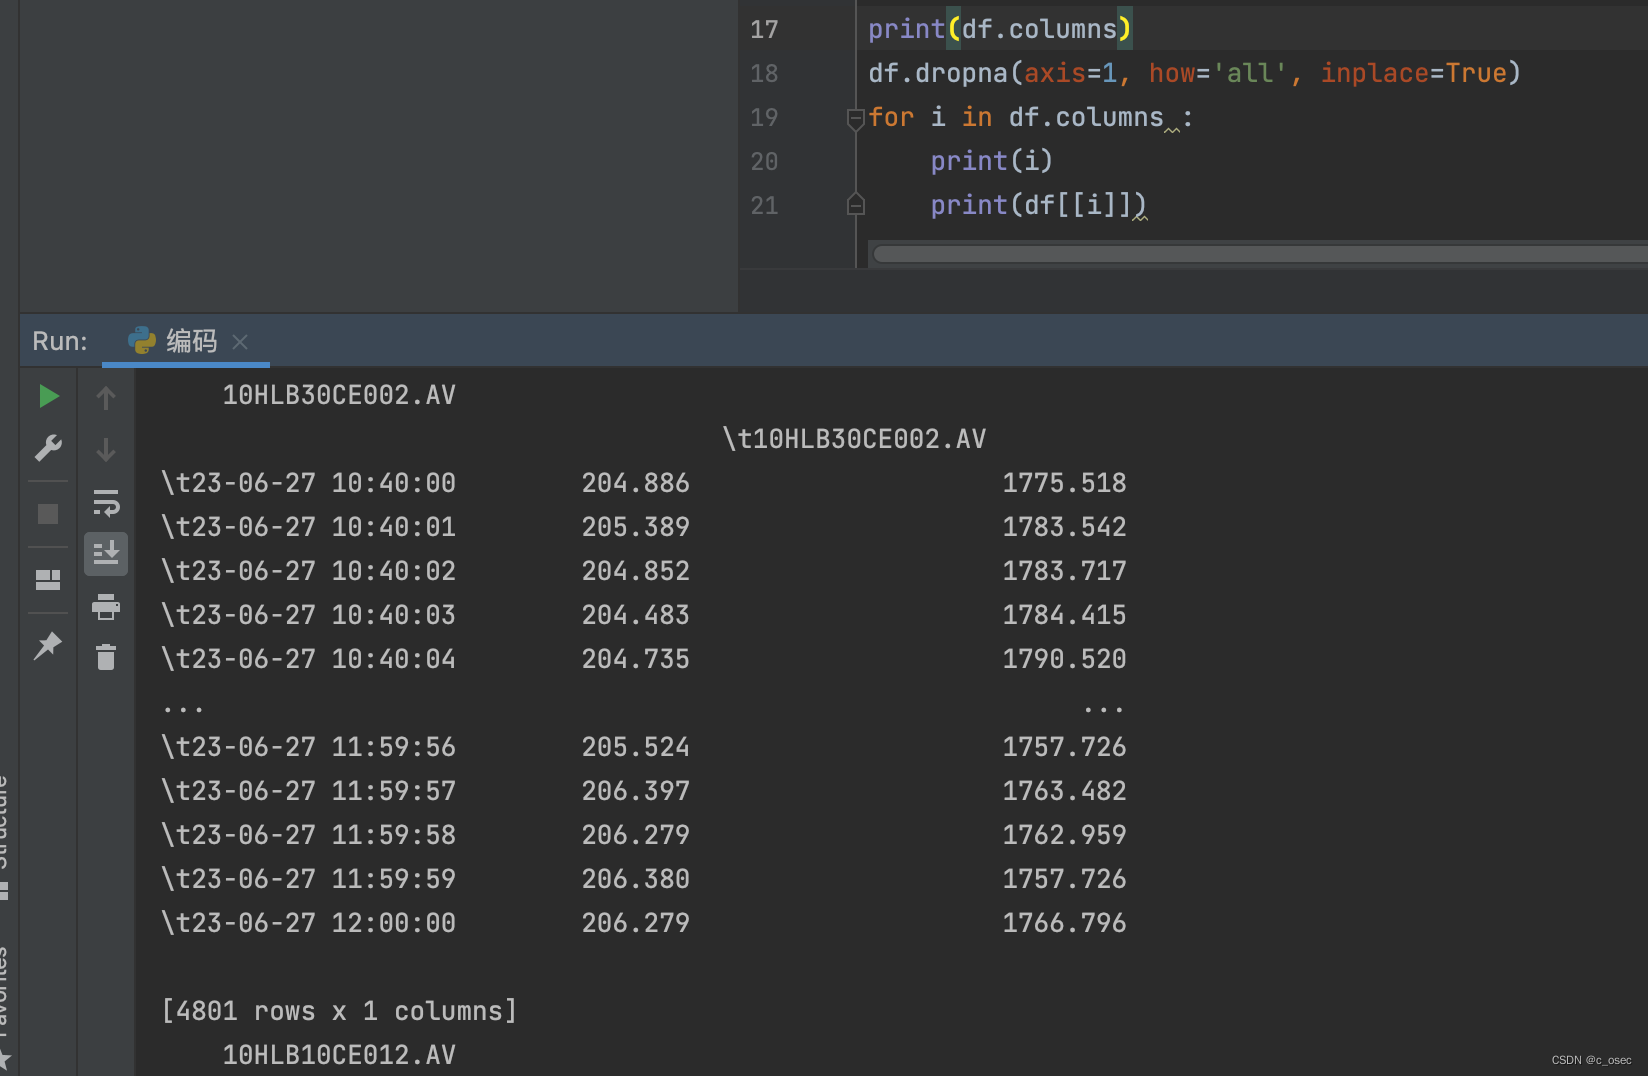Select the Run tool window label
1648x1076 pixels.
pyautogui.click(x=59, y=341)
